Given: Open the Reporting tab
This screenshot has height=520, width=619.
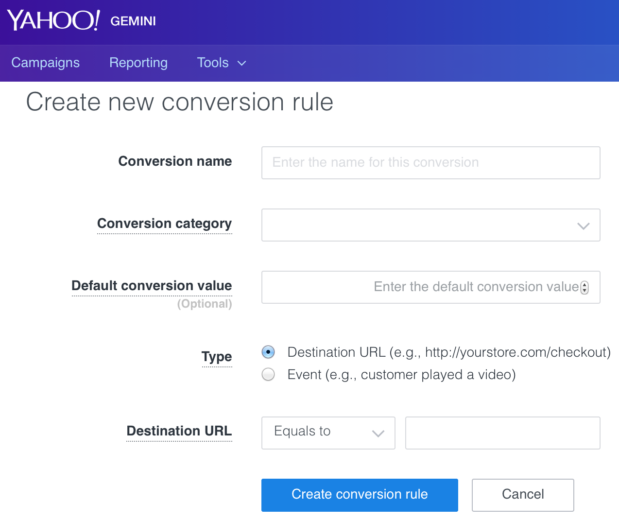Looking at the screenshot, I should [x=138, y=63].
